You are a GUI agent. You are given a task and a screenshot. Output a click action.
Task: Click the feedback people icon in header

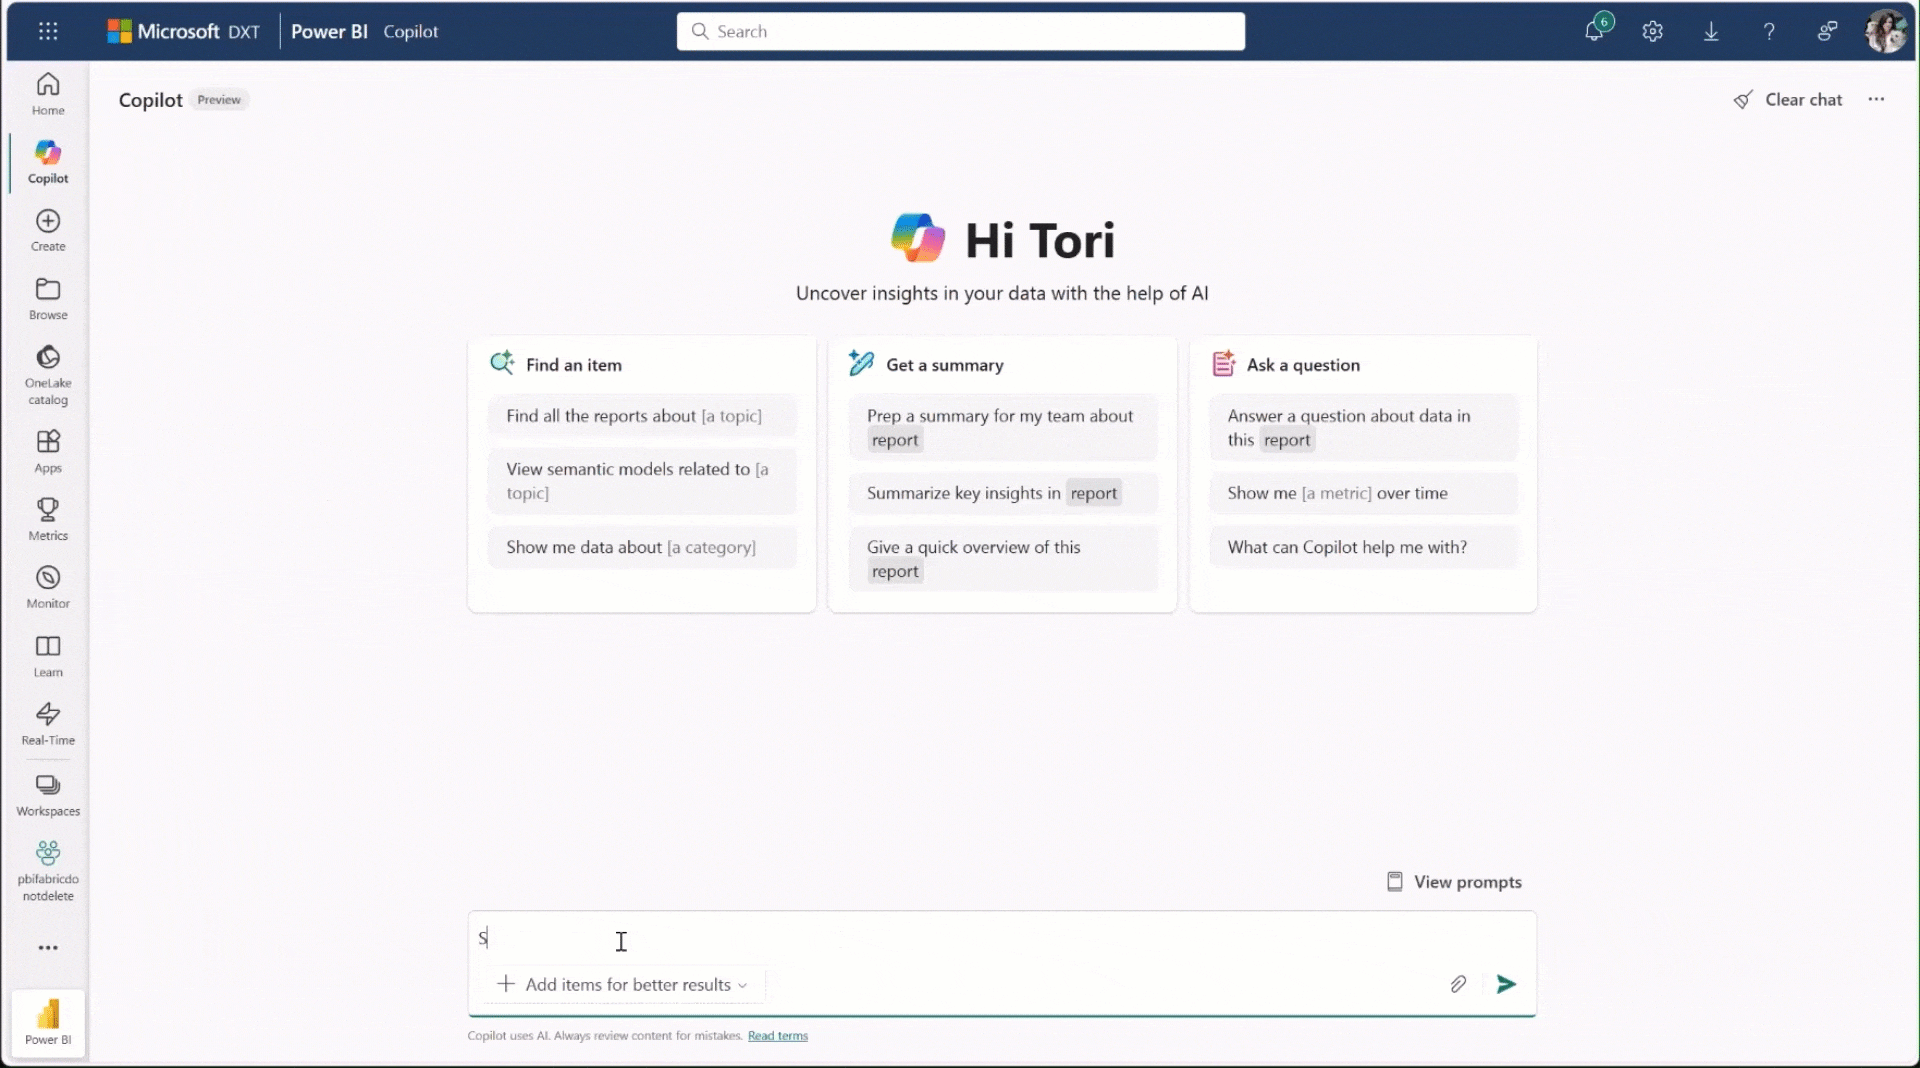click(1827, 31)
